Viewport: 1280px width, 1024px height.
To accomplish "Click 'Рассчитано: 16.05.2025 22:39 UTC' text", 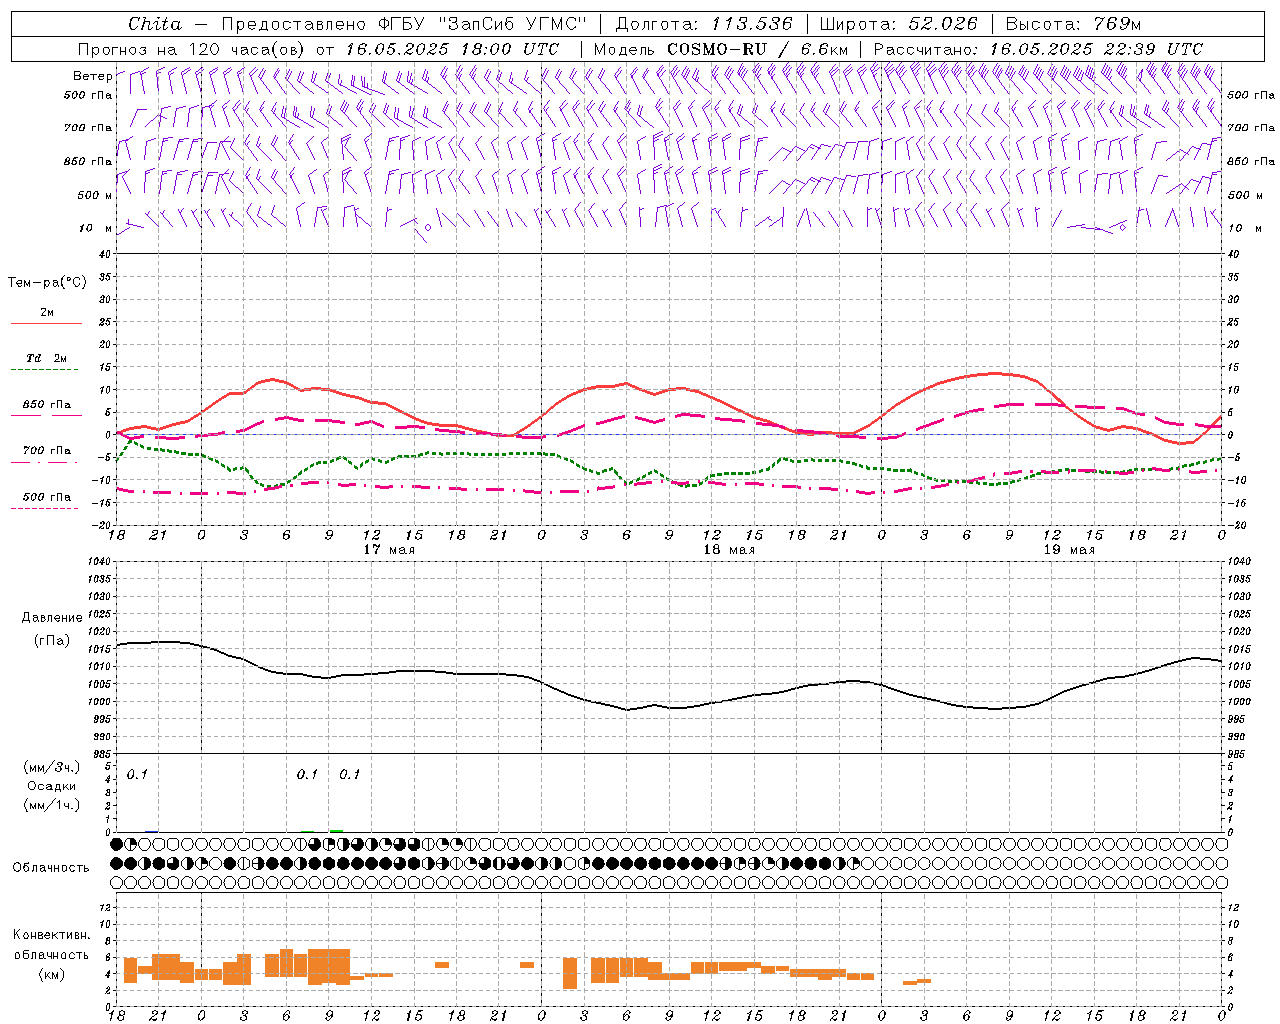I will [1038, 49].
